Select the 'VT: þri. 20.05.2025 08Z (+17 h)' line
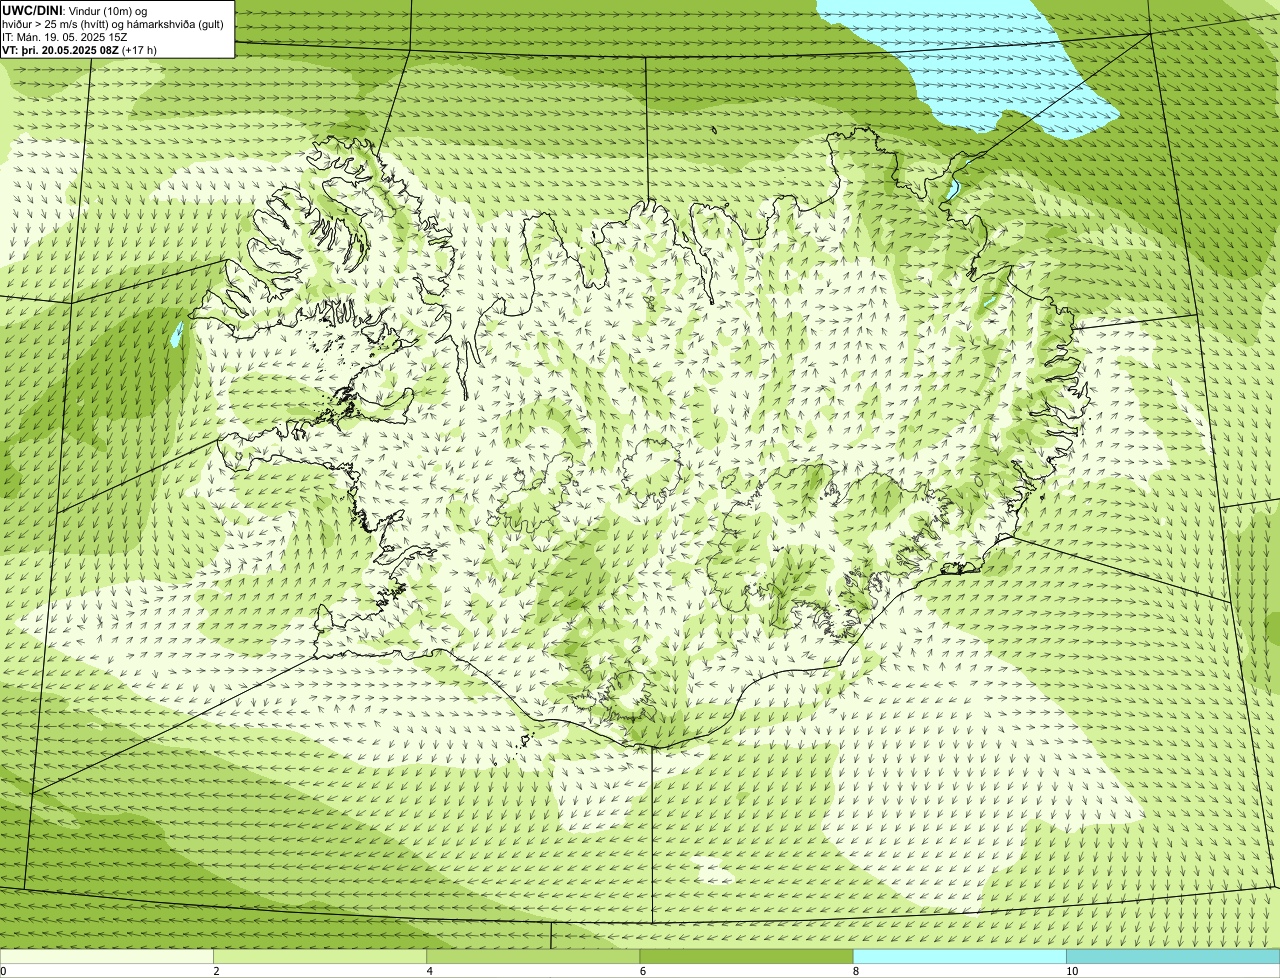 [80, 50]
